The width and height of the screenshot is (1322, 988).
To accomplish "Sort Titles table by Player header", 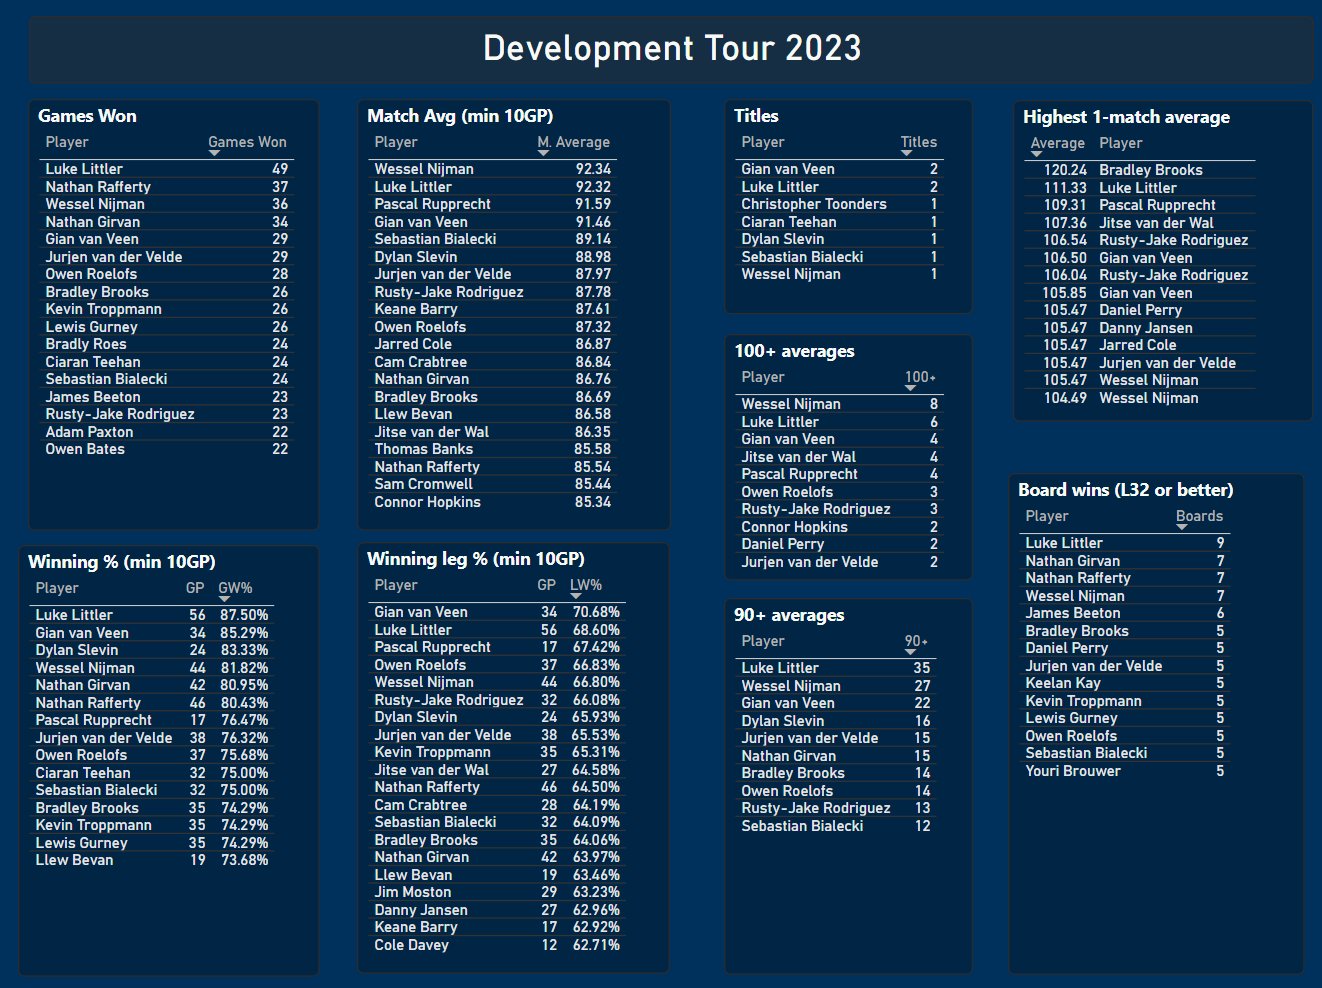I will pyautogui.click(x=763, y=142).
